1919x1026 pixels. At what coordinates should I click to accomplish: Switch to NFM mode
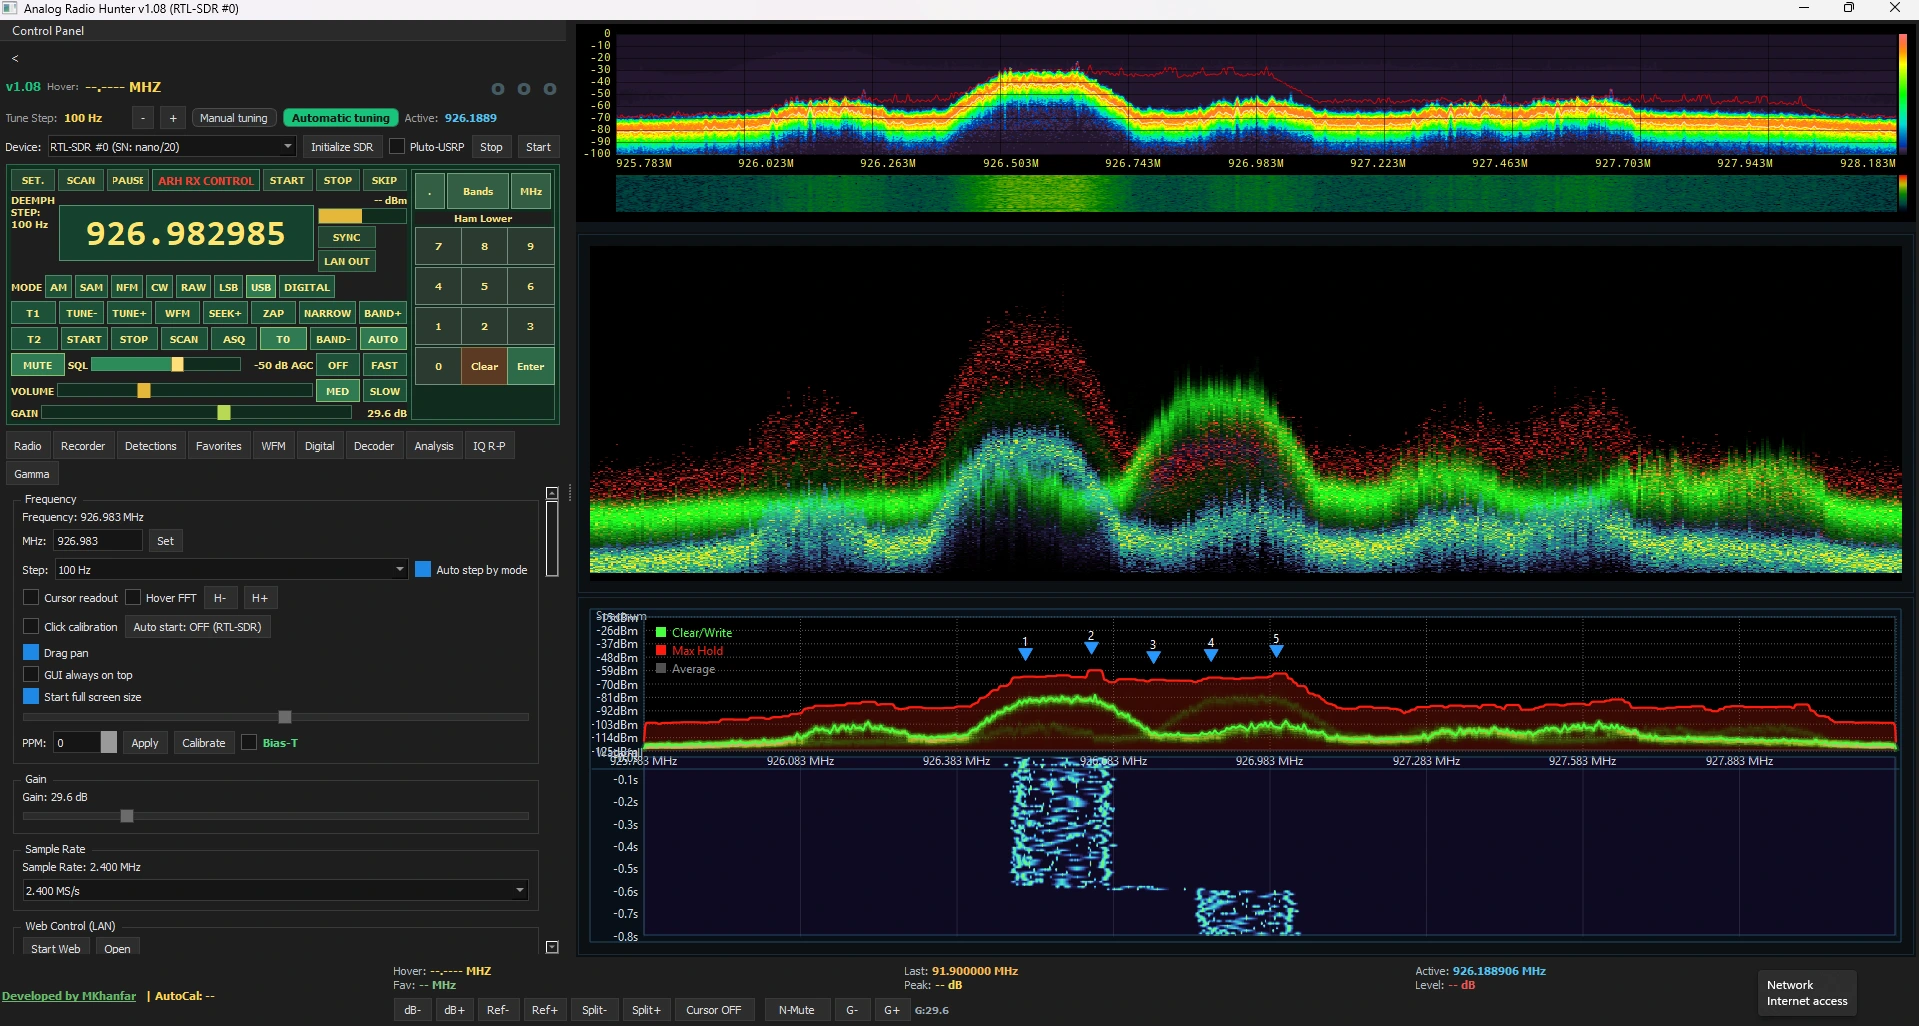126,287
